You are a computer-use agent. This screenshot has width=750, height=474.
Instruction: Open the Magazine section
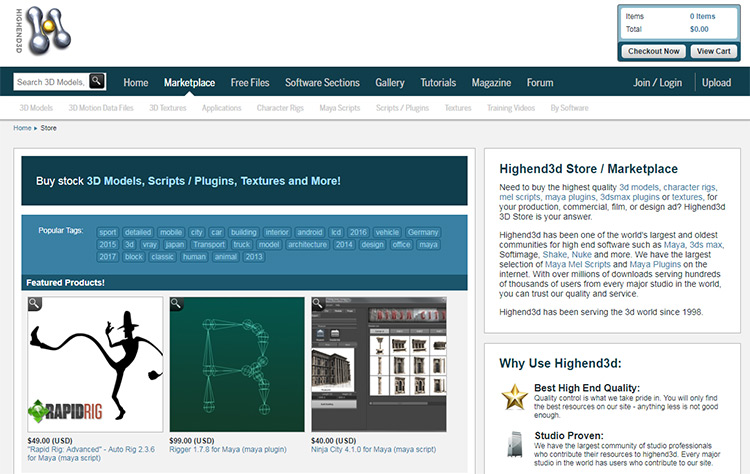click(491, 83)
